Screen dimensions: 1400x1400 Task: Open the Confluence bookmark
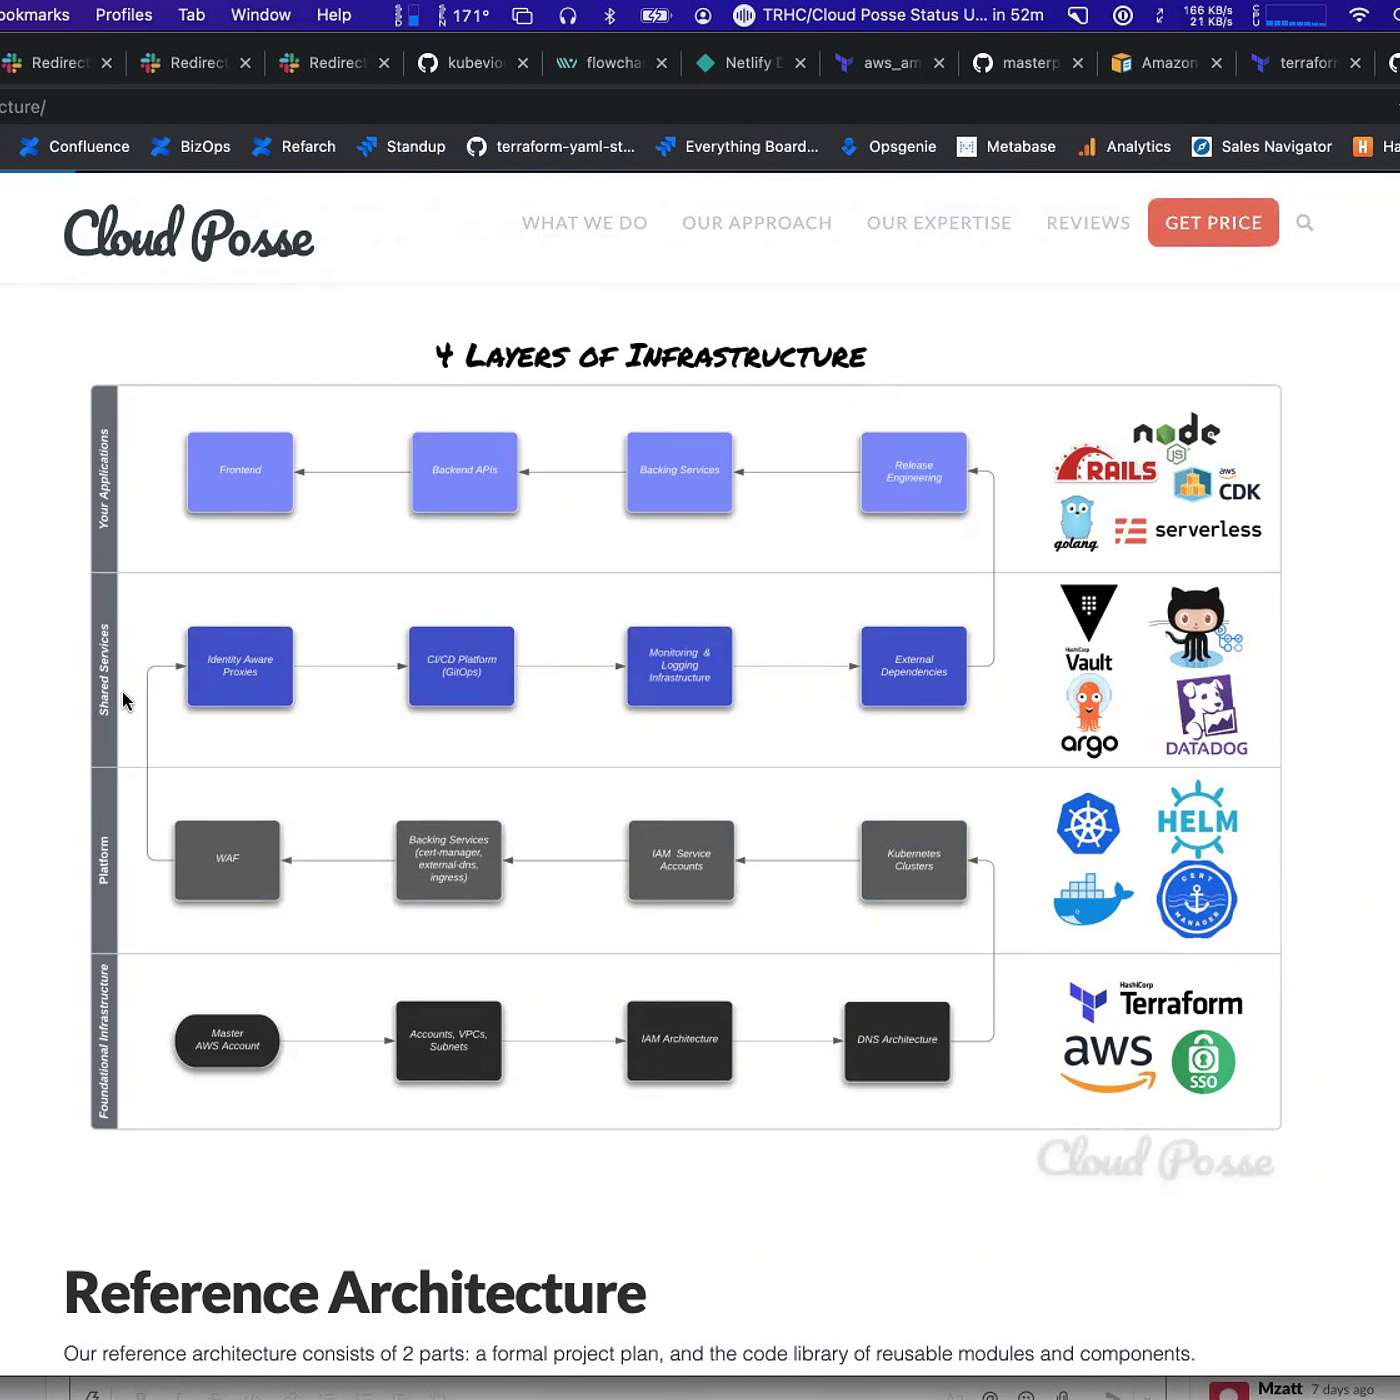75,147
